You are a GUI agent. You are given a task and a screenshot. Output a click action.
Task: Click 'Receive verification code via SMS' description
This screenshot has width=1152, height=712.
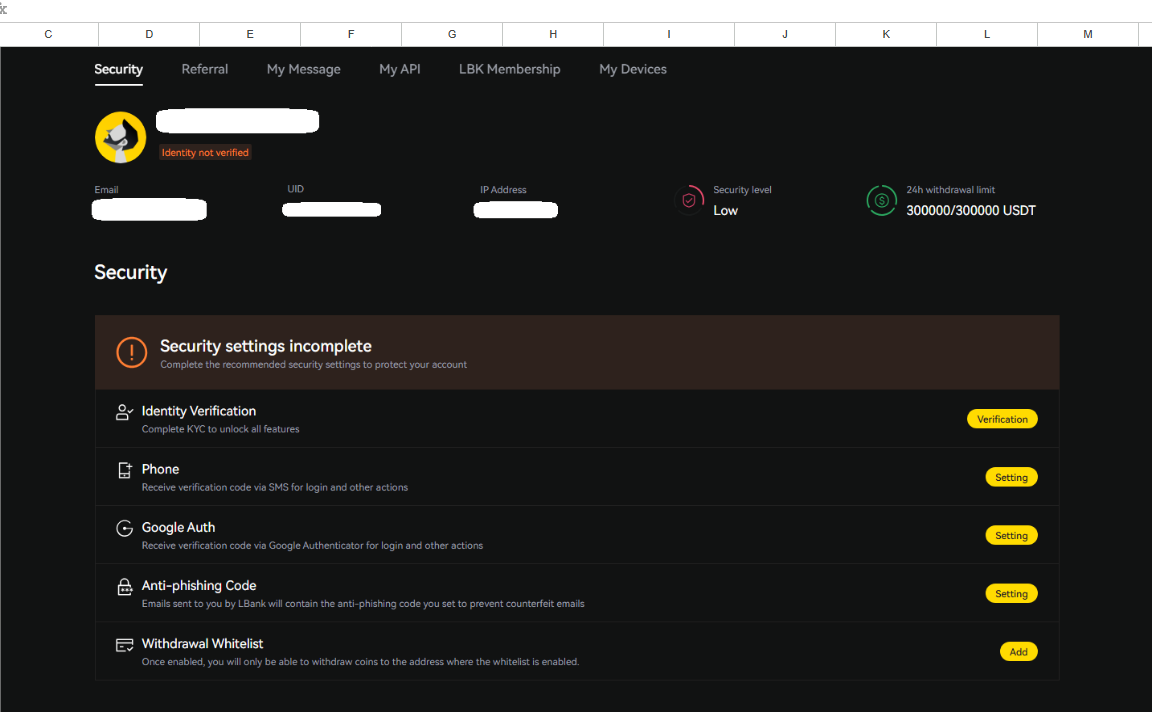point(275,487)
